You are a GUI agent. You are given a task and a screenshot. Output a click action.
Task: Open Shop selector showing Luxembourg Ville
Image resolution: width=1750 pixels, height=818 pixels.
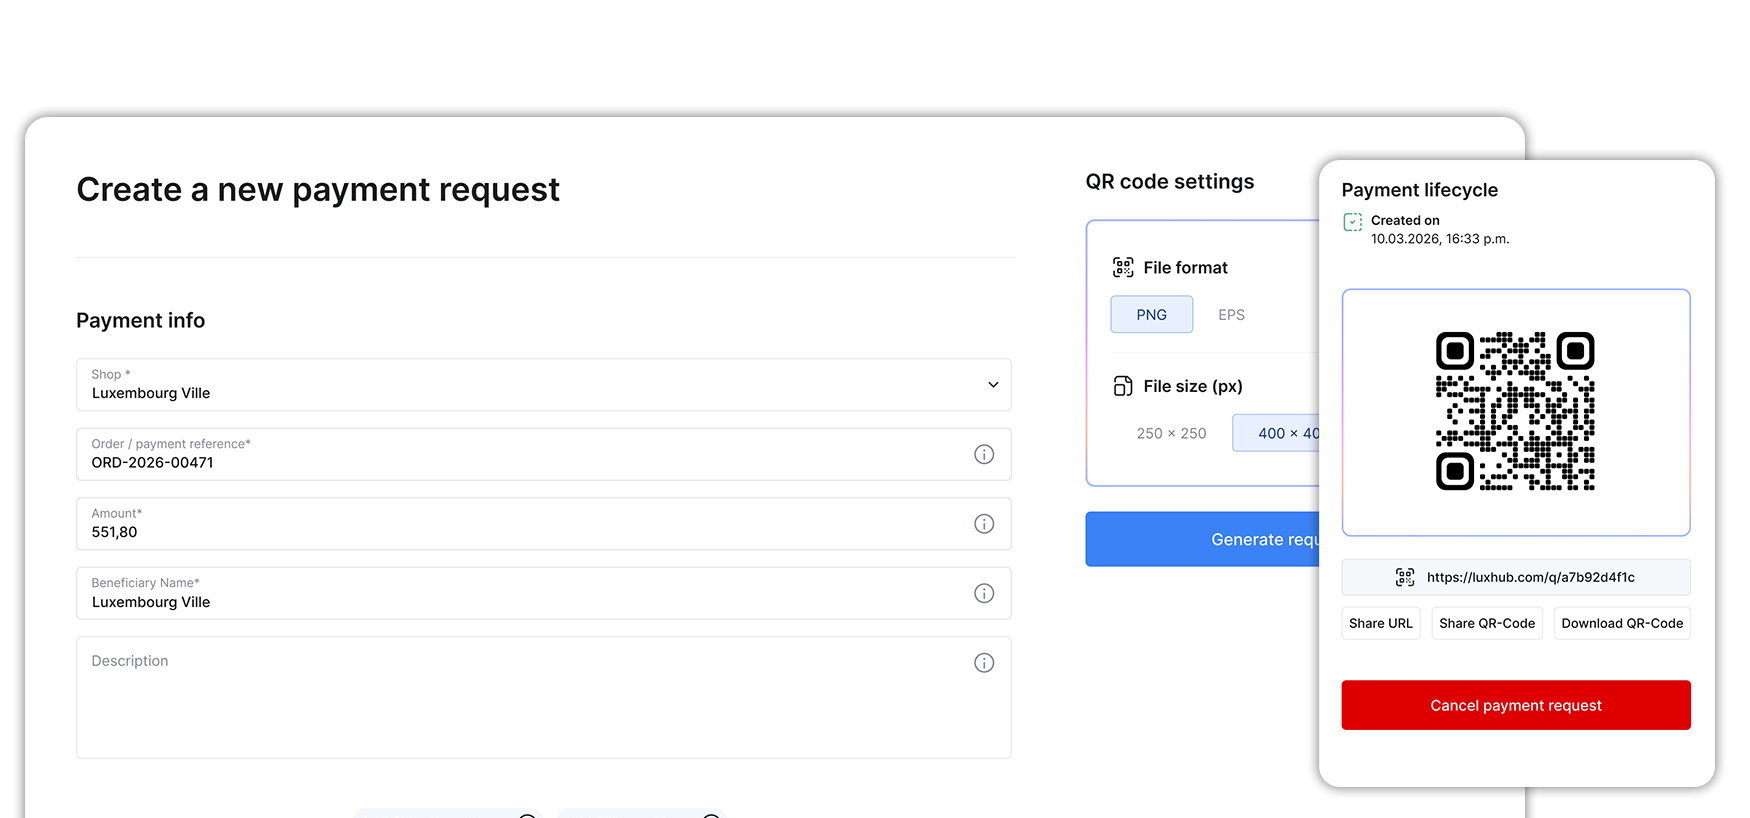click(544, 385)
